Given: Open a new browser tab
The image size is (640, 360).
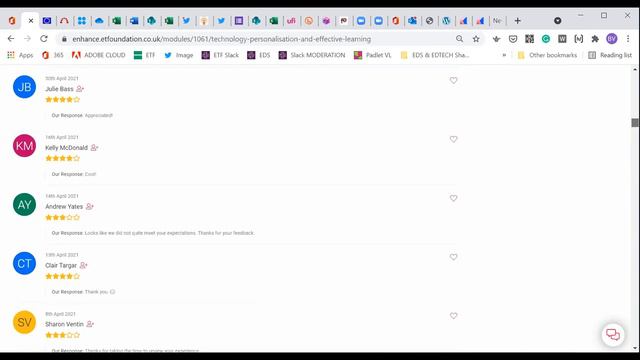Looking at the screenshot, I should (518, 20).
